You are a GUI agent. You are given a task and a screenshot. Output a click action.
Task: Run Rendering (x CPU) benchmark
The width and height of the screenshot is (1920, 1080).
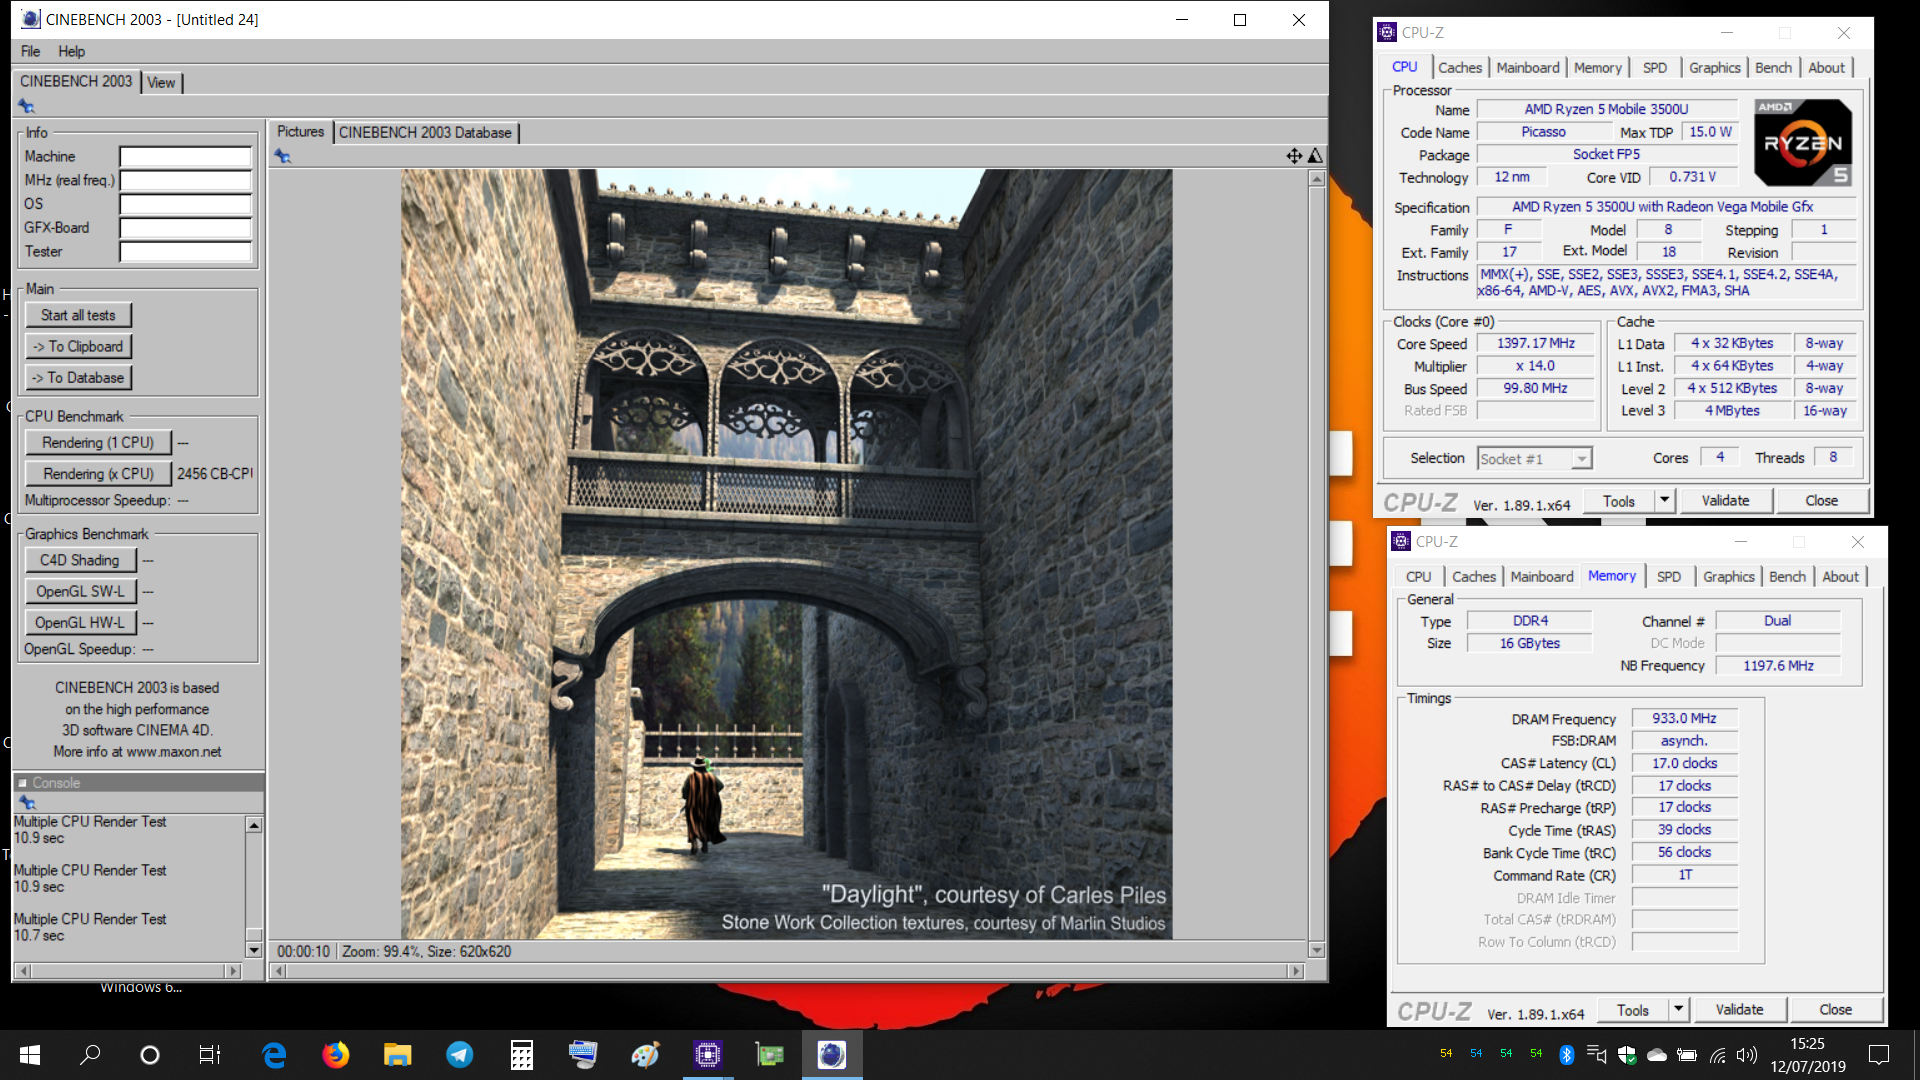(98, 474)
